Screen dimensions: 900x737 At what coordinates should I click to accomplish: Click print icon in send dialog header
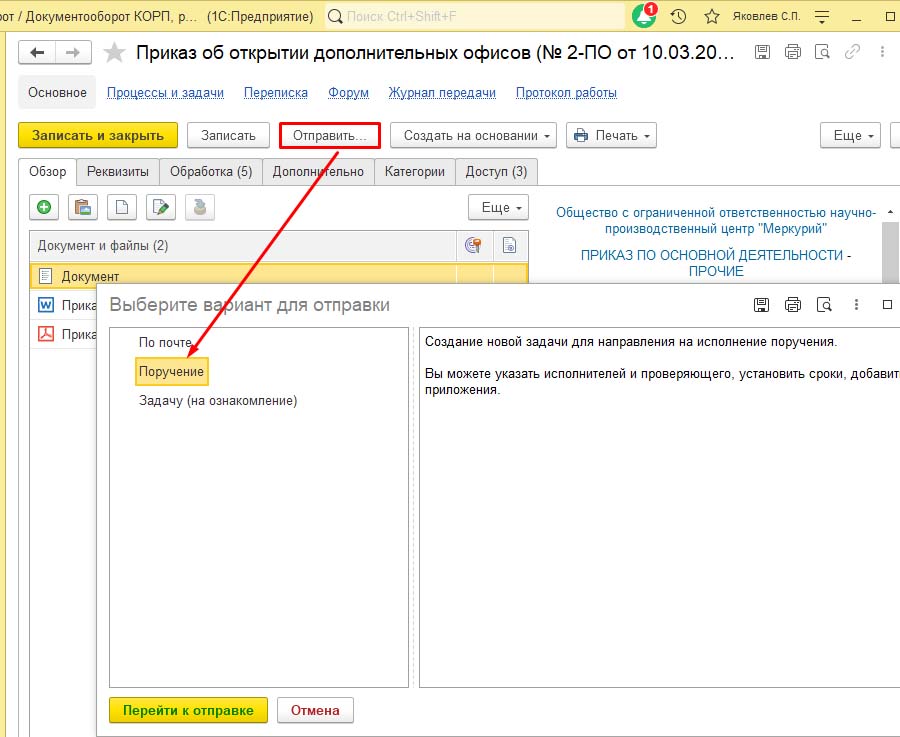793,305
